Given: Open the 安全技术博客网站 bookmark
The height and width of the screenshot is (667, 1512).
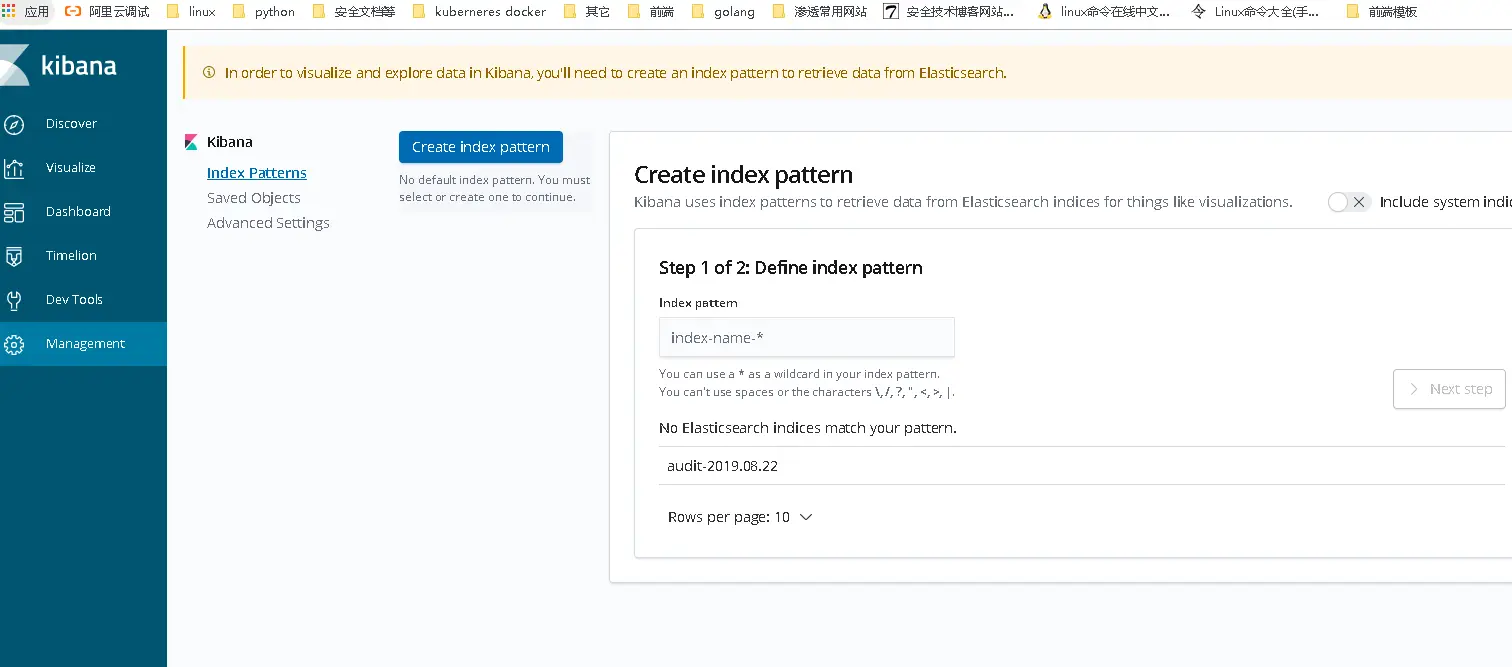Looking at the screenshot, I should coord(949,12).
